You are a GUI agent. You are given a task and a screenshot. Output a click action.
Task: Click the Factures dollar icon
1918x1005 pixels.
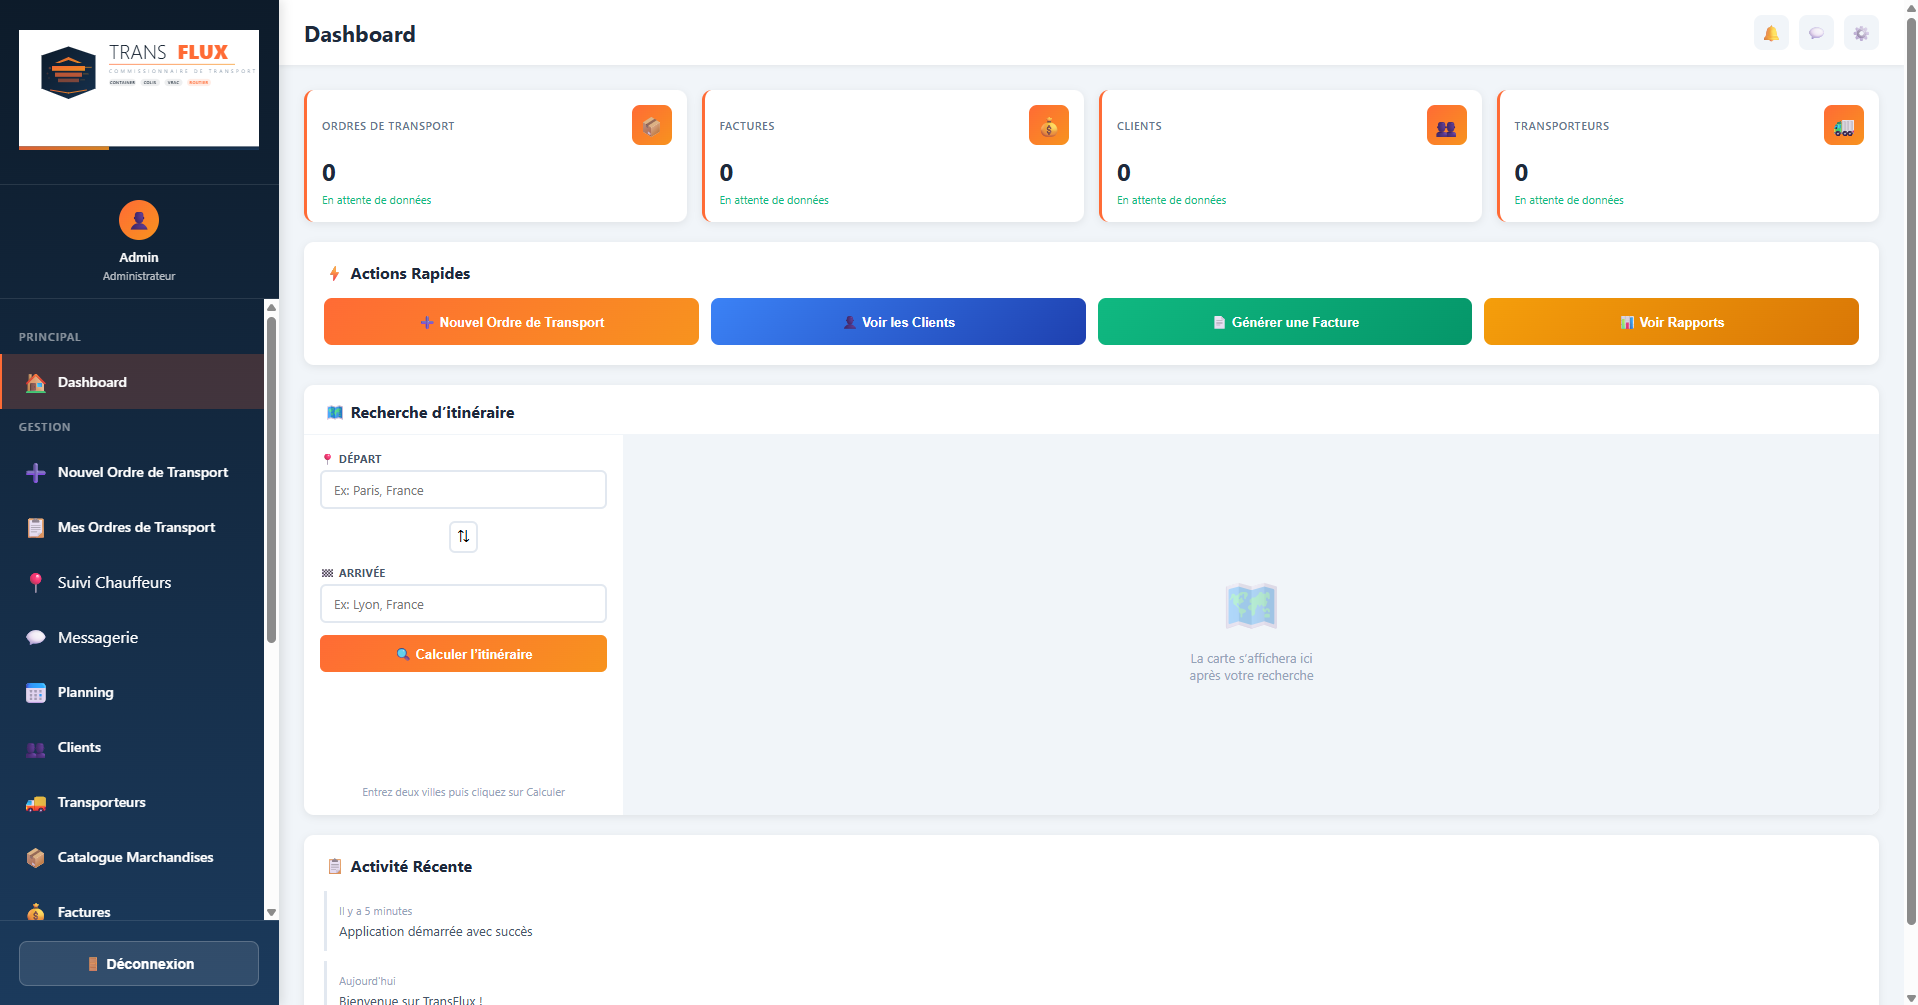(1048, 125)
